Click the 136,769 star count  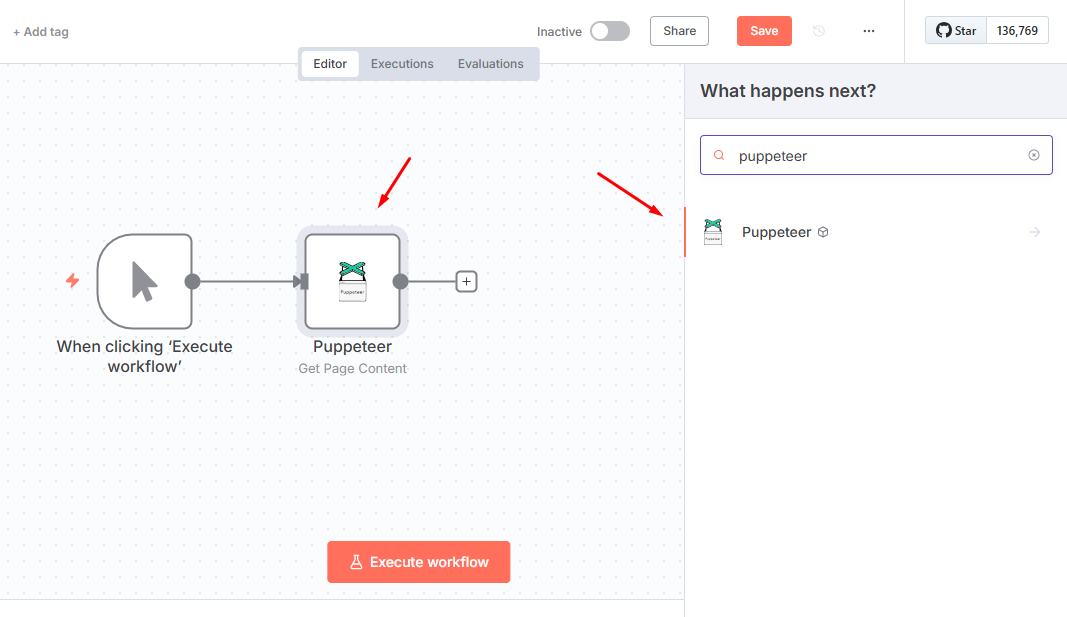[1017, 31]
